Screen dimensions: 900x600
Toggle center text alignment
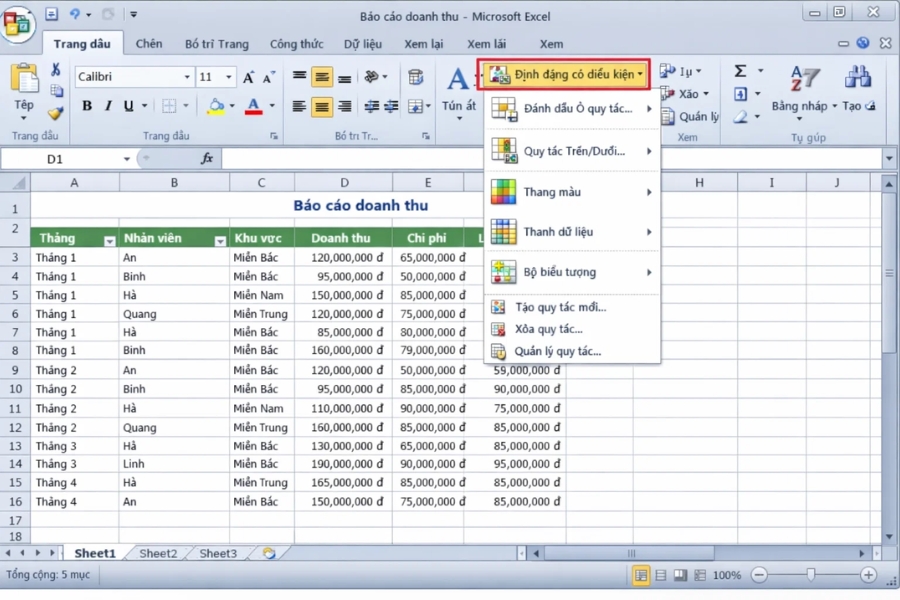(x=321, y=105)
